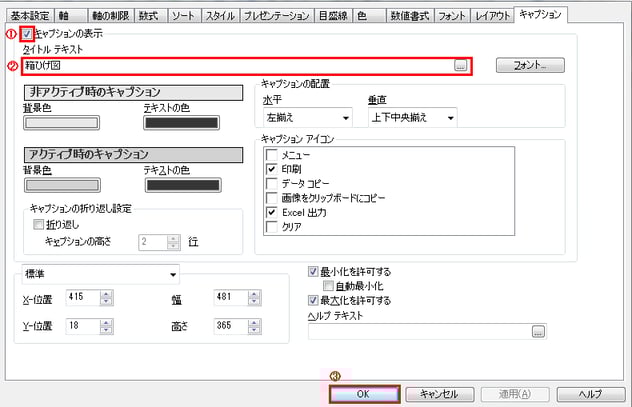Open the 軸の制限 tab
632x407 pixels.
pos(111,16)
